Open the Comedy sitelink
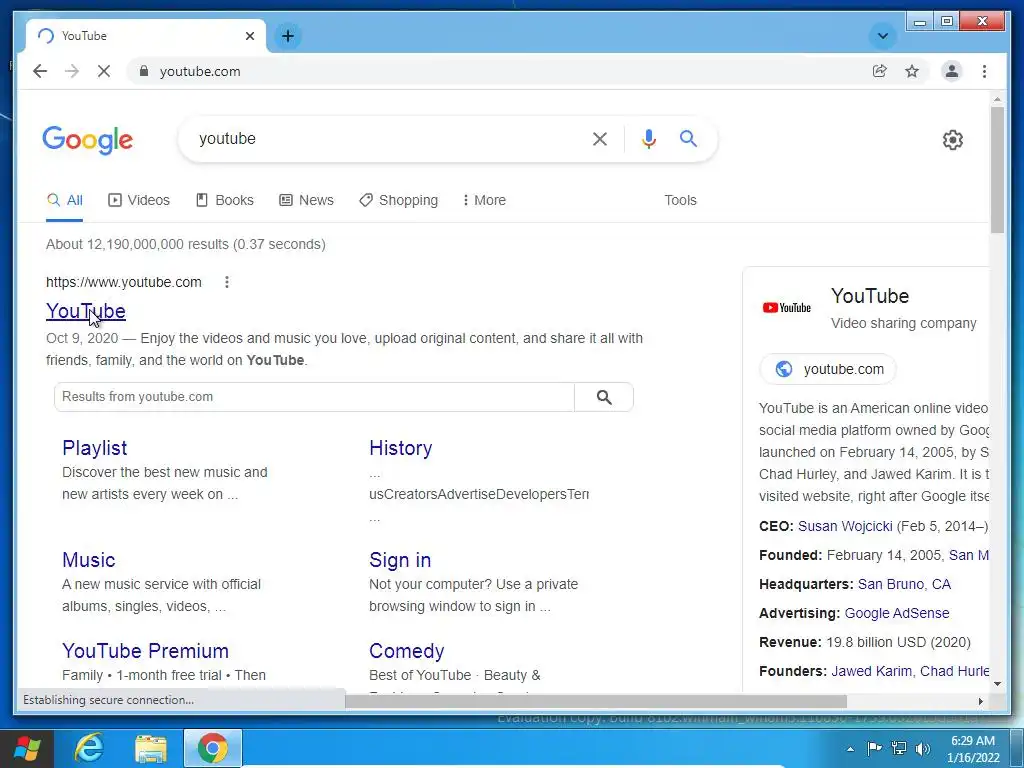The height and width of the screenshot is (768, 1024). pos(406,651)
